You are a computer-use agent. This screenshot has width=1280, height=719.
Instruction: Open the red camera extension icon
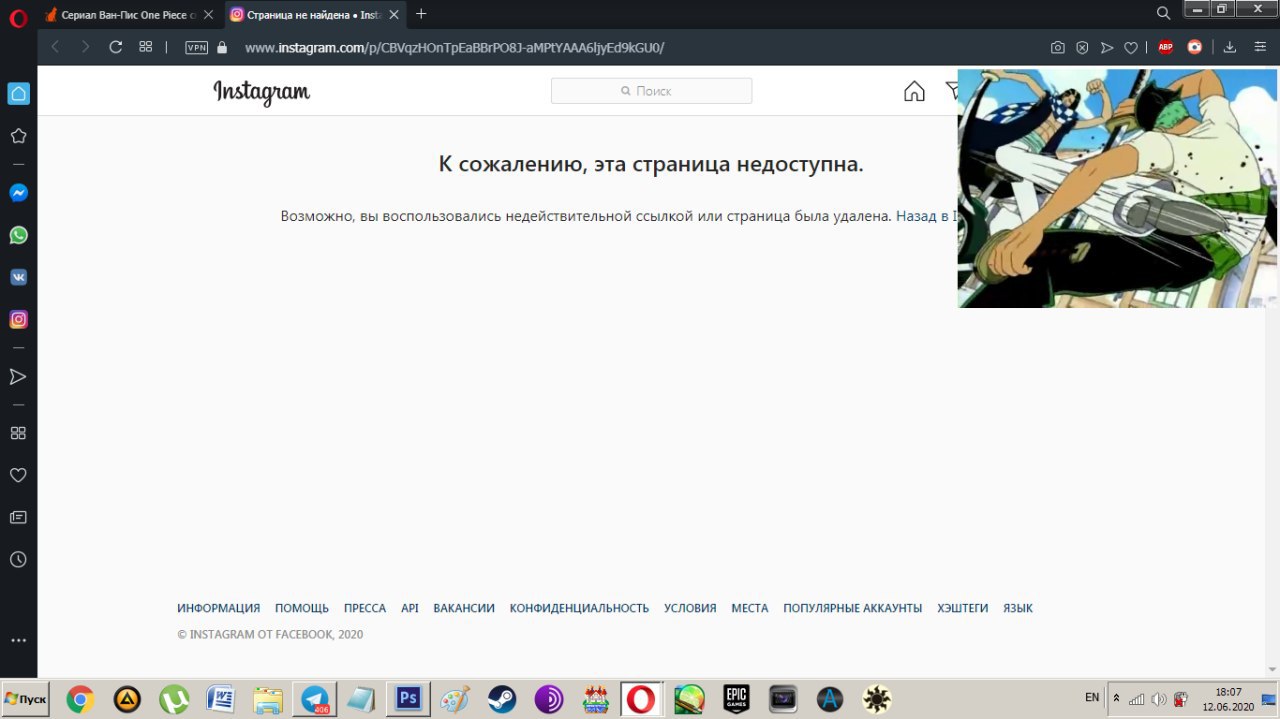point(1194,47)
